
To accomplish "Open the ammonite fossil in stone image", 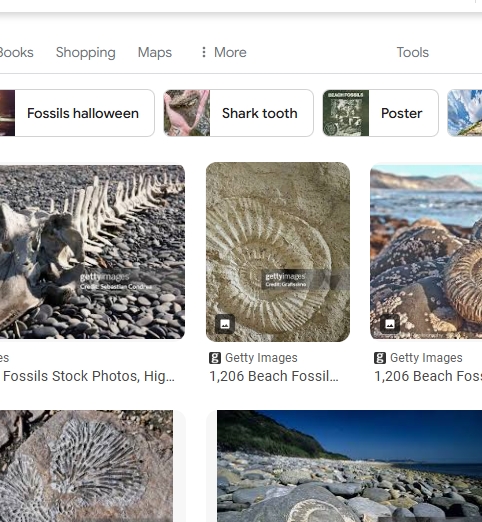I will pos(278,252).
